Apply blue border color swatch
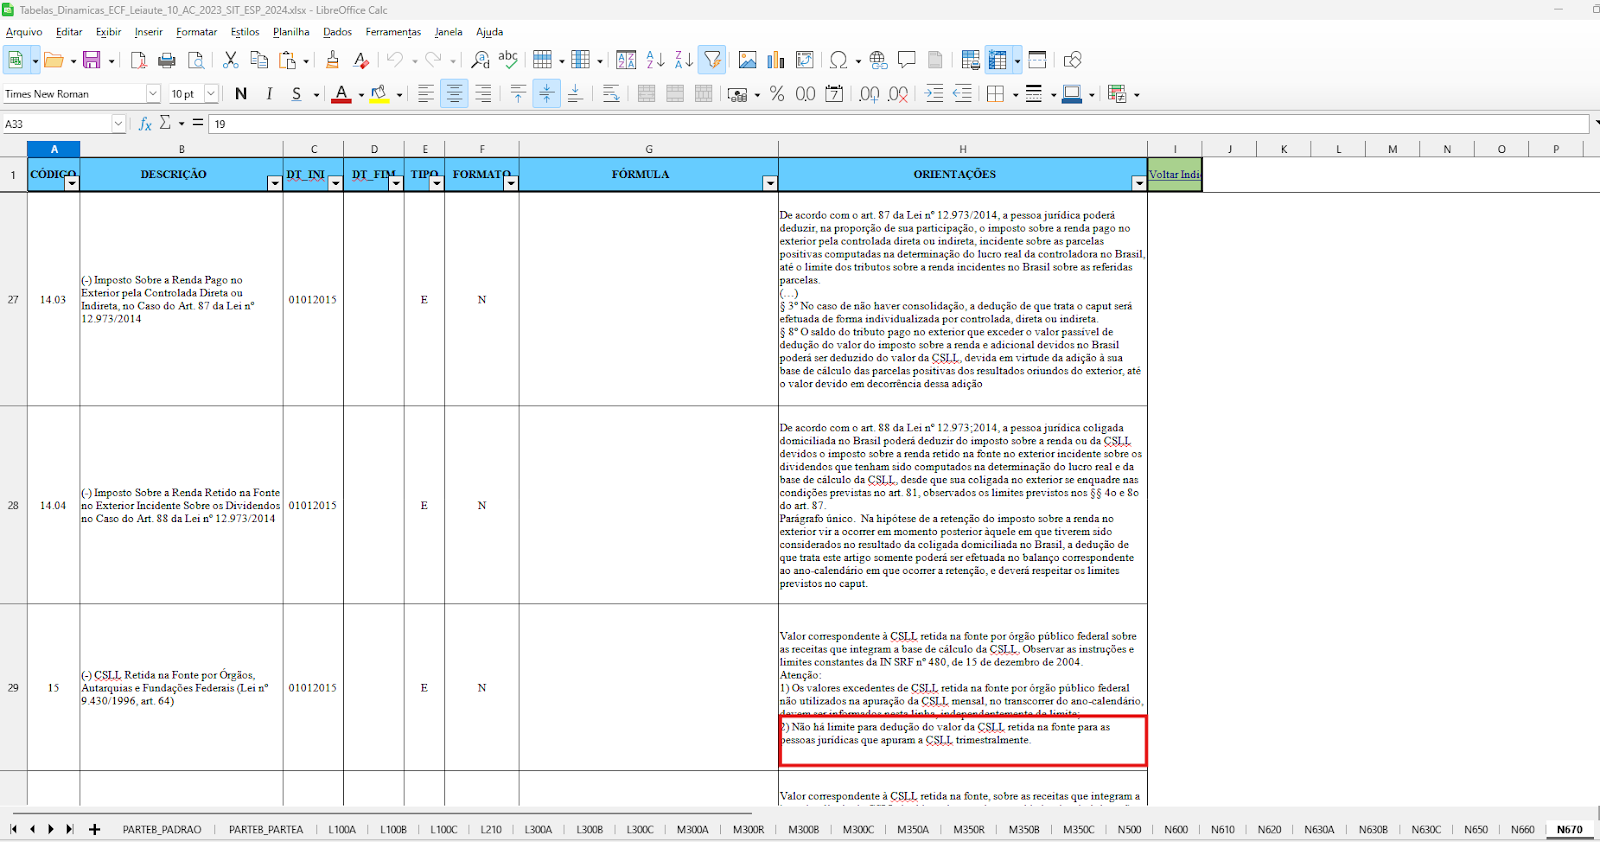Screen dimensions: 1600x842 1072,94
